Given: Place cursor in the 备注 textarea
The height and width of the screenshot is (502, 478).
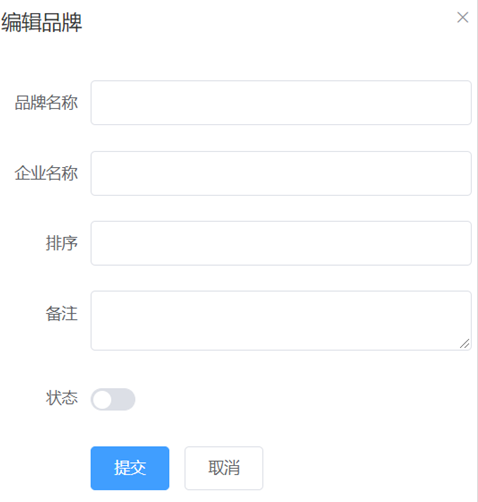Looking at the screenshot, I should [x=281, y=320].
